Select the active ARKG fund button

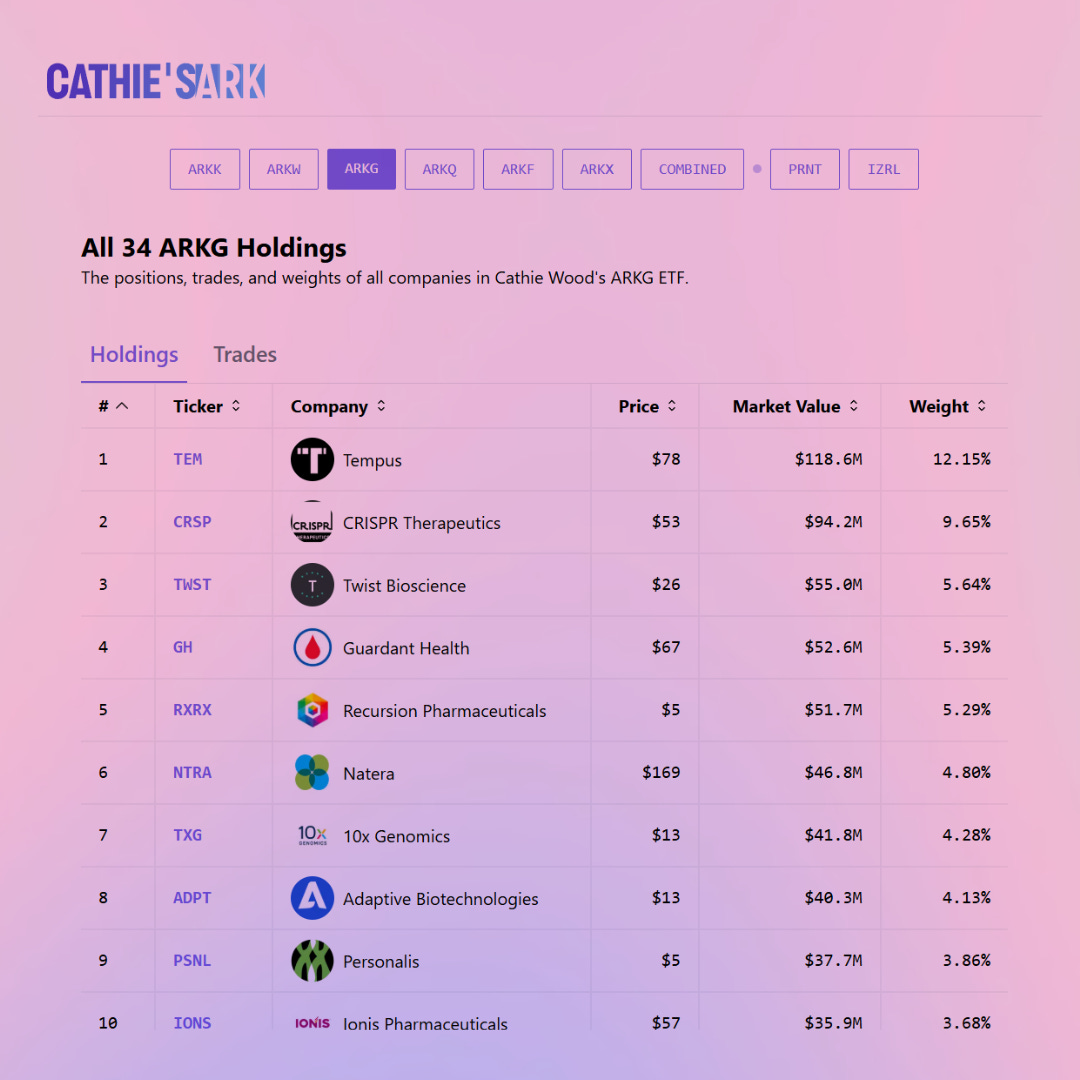(362, 169)
